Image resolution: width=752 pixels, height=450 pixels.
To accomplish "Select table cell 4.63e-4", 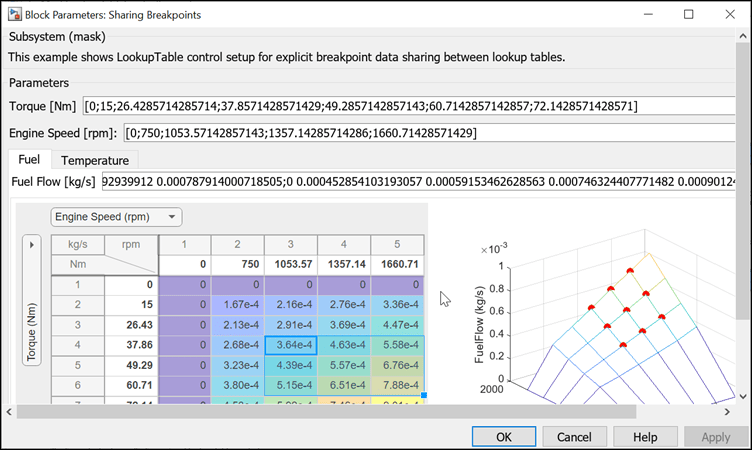I will (344, 345).
